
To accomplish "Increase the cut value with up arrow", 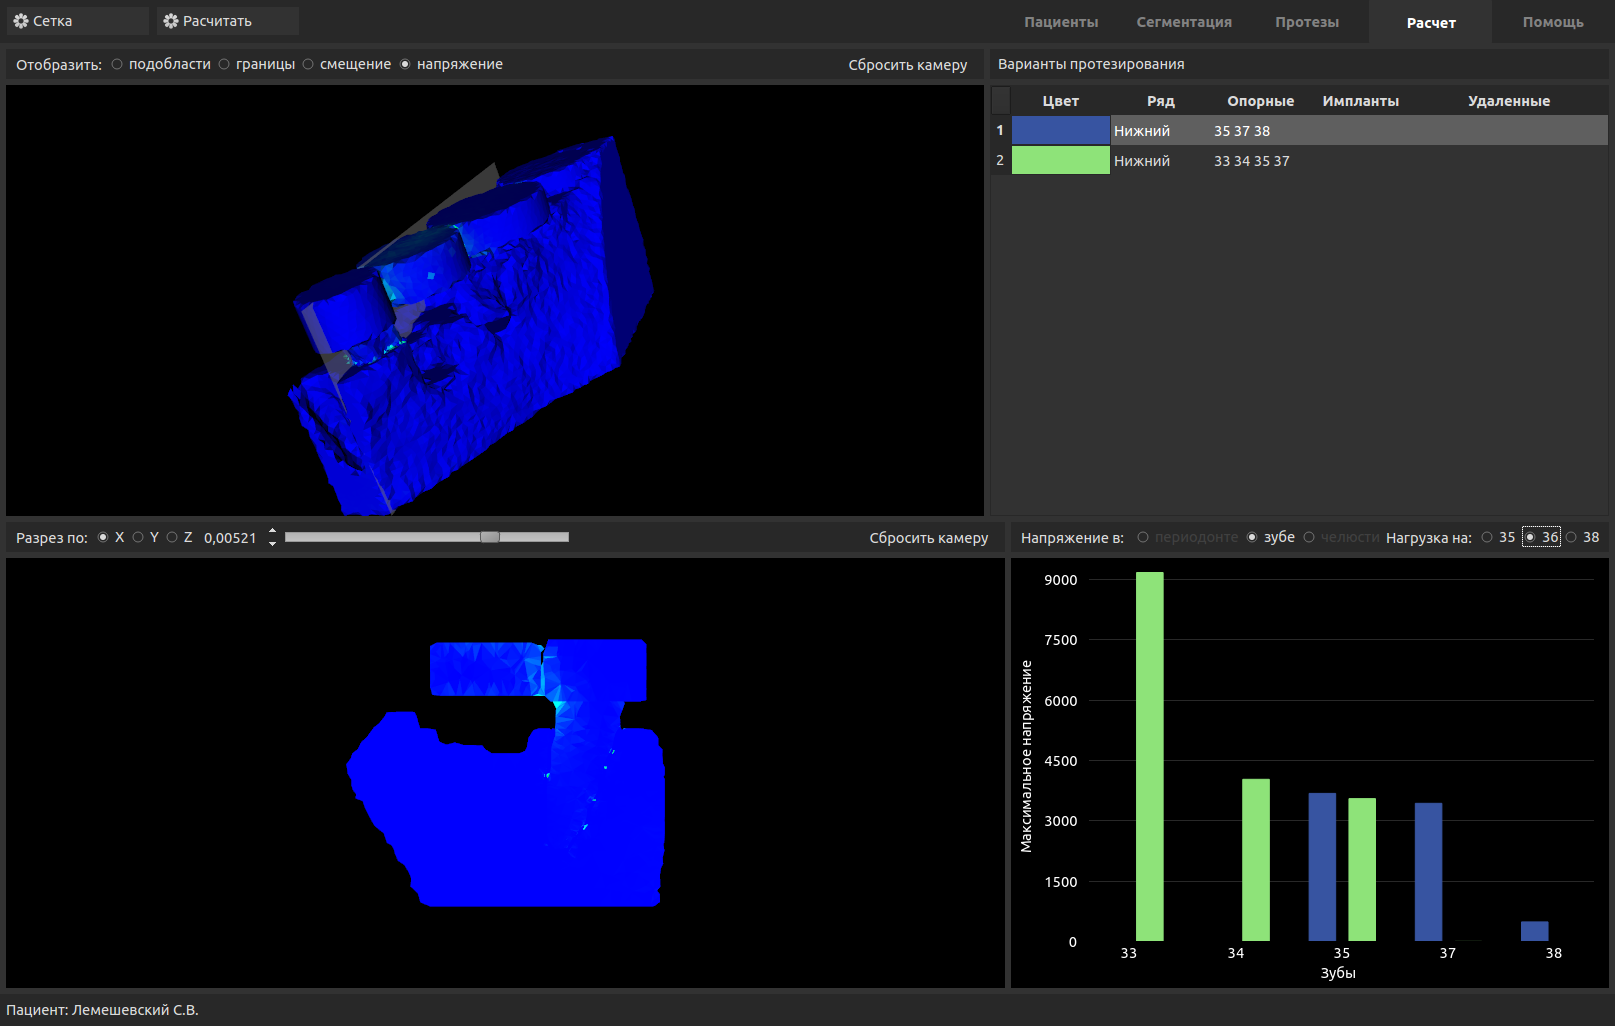I will (272, 532).
